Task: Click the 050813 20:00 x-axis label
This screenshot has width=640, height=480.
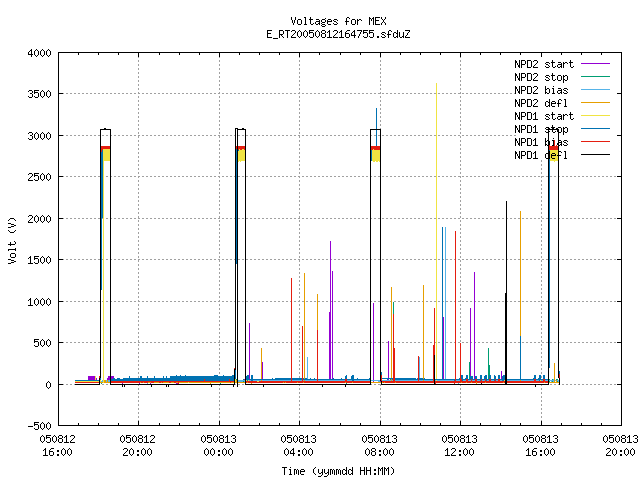Action: point(620,446)
